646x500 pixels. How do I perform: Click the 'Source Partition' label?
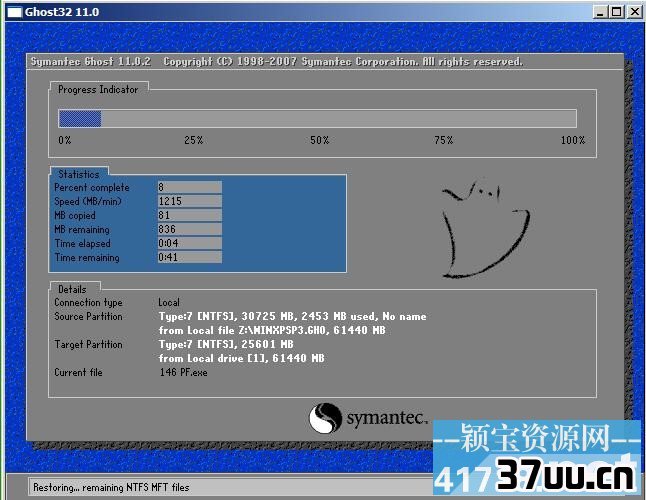[x=89, y=316]
